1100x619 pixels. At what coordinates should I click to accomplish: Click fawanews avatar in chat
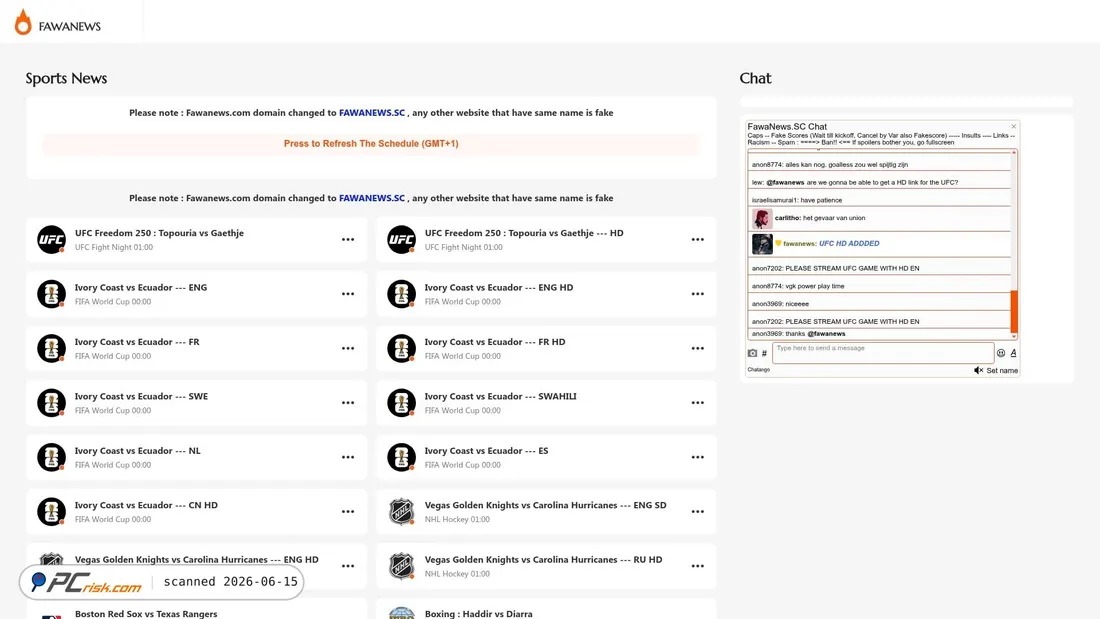pyautogui.click(x=762, y=244)
